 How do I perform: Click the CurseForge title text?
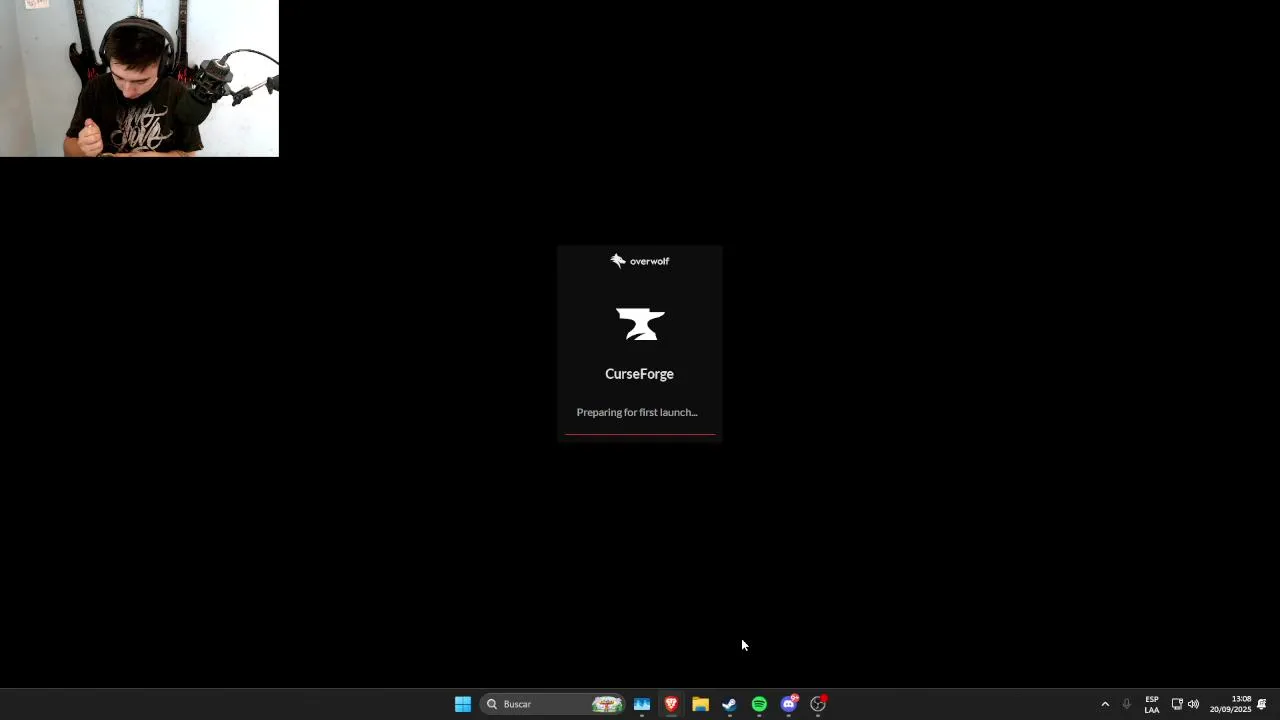tap(639, 374)
